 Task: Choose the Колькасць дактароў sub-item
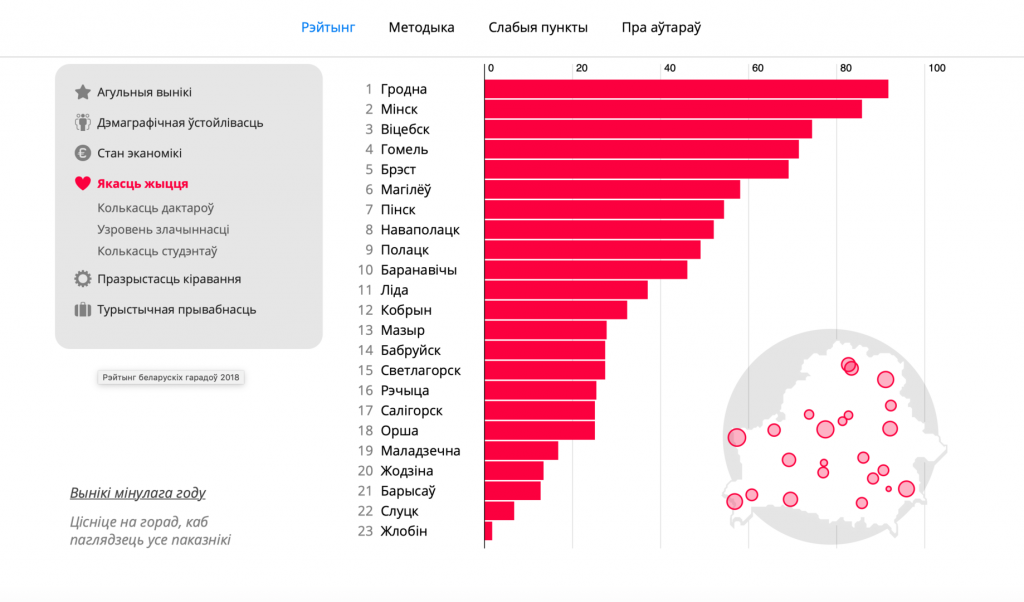pyautogui.click(x=155, y=208)
